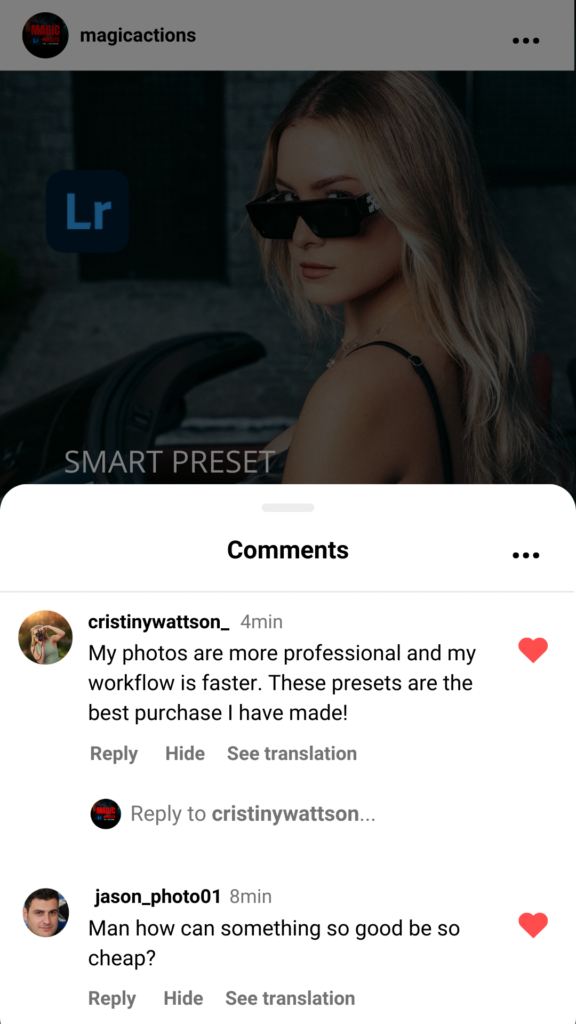Unlike cristinywattson_ comment heart
Screen dimensions: 576x1024
point(533,650)
